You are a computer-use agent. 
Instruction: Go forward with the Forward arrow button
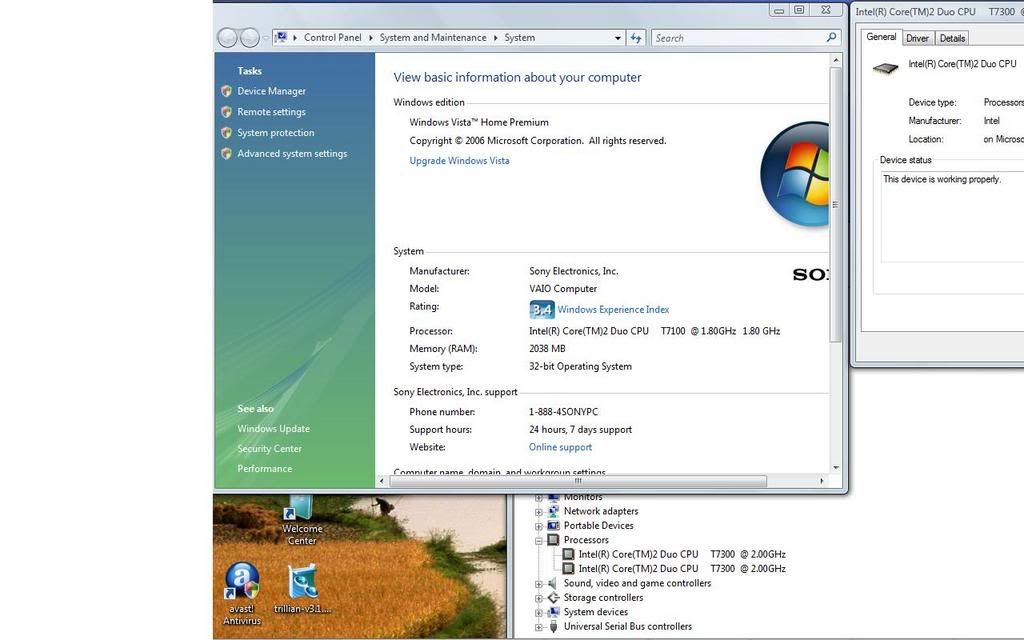coord(249,38)
